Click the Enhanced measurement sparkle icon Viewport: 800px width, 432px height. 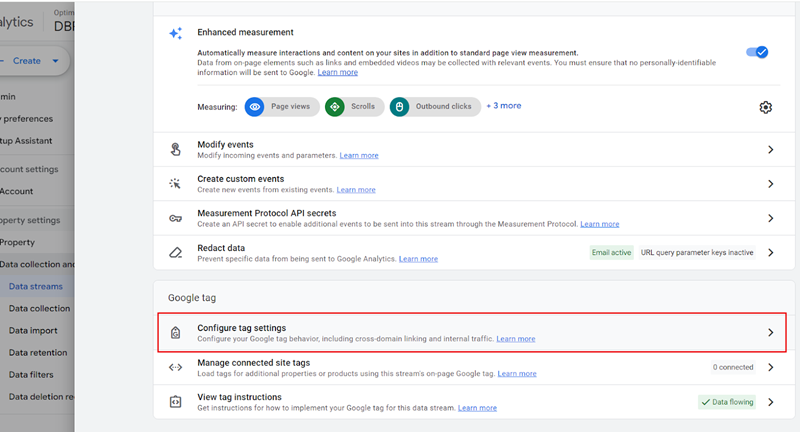pos(176,34)
